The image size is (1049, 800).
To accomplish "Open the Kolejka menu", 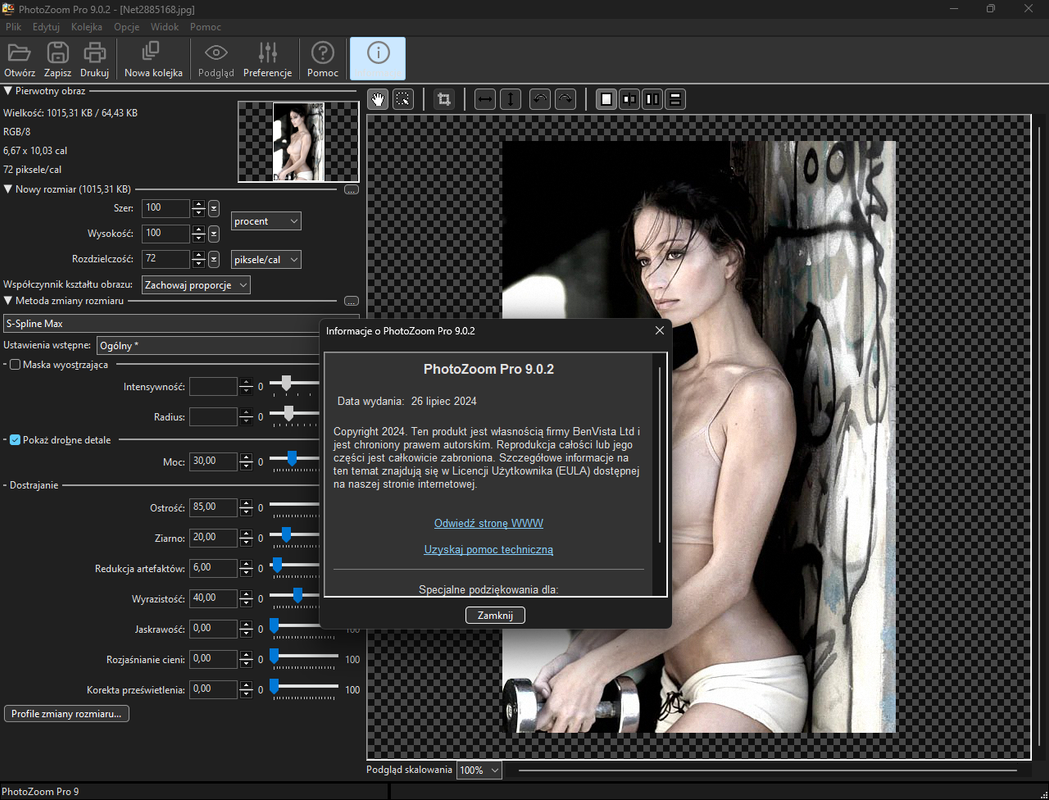I will coord(87,27).
